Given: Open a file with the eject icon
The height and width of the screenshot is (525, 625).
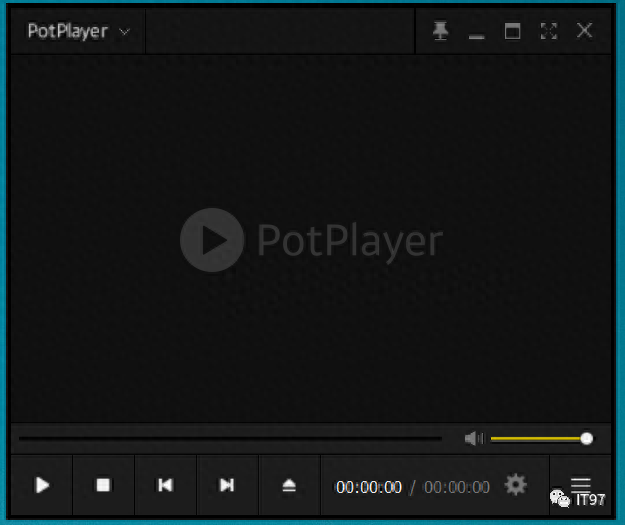Looking at the screenshot, I should (x=289, y=485).
